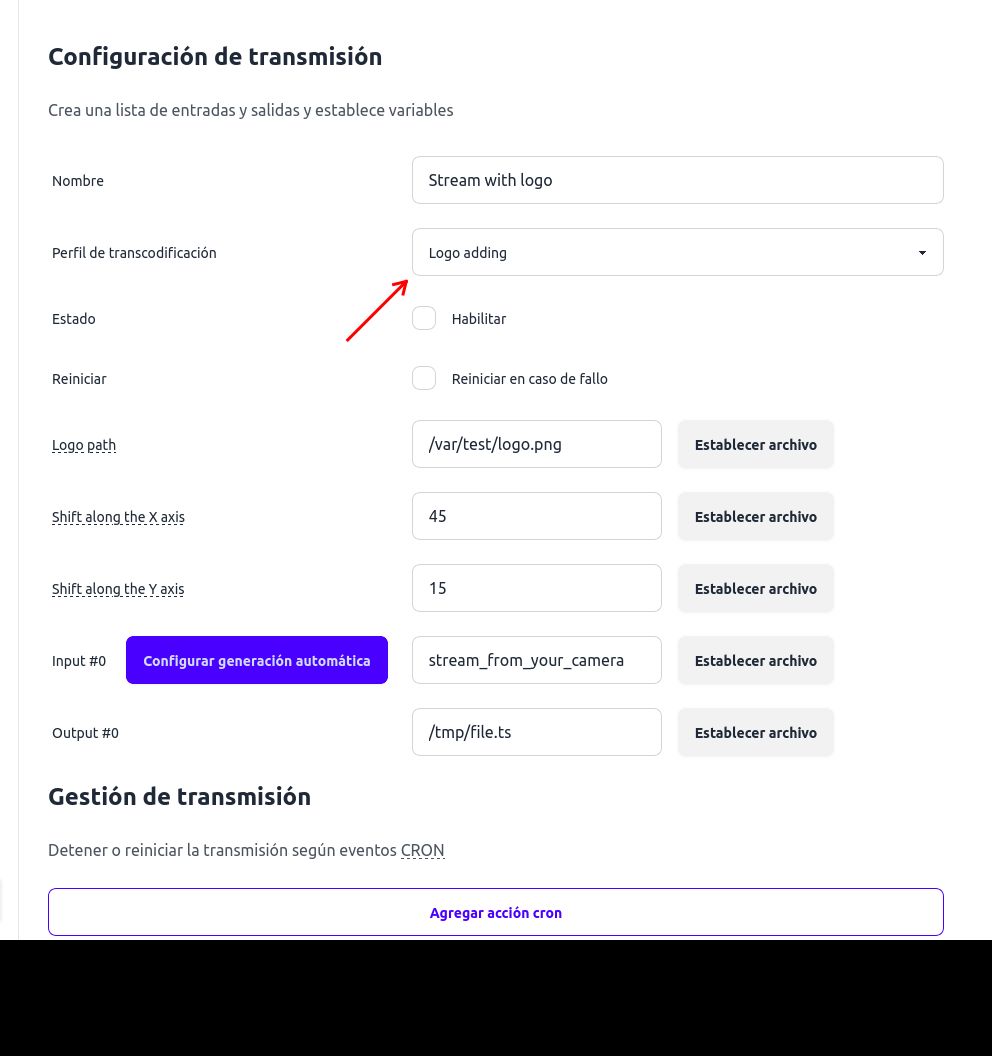Check Reiniciar en caso de fallo
Viewport: 992px width, 1056px height.
(423, 378)
